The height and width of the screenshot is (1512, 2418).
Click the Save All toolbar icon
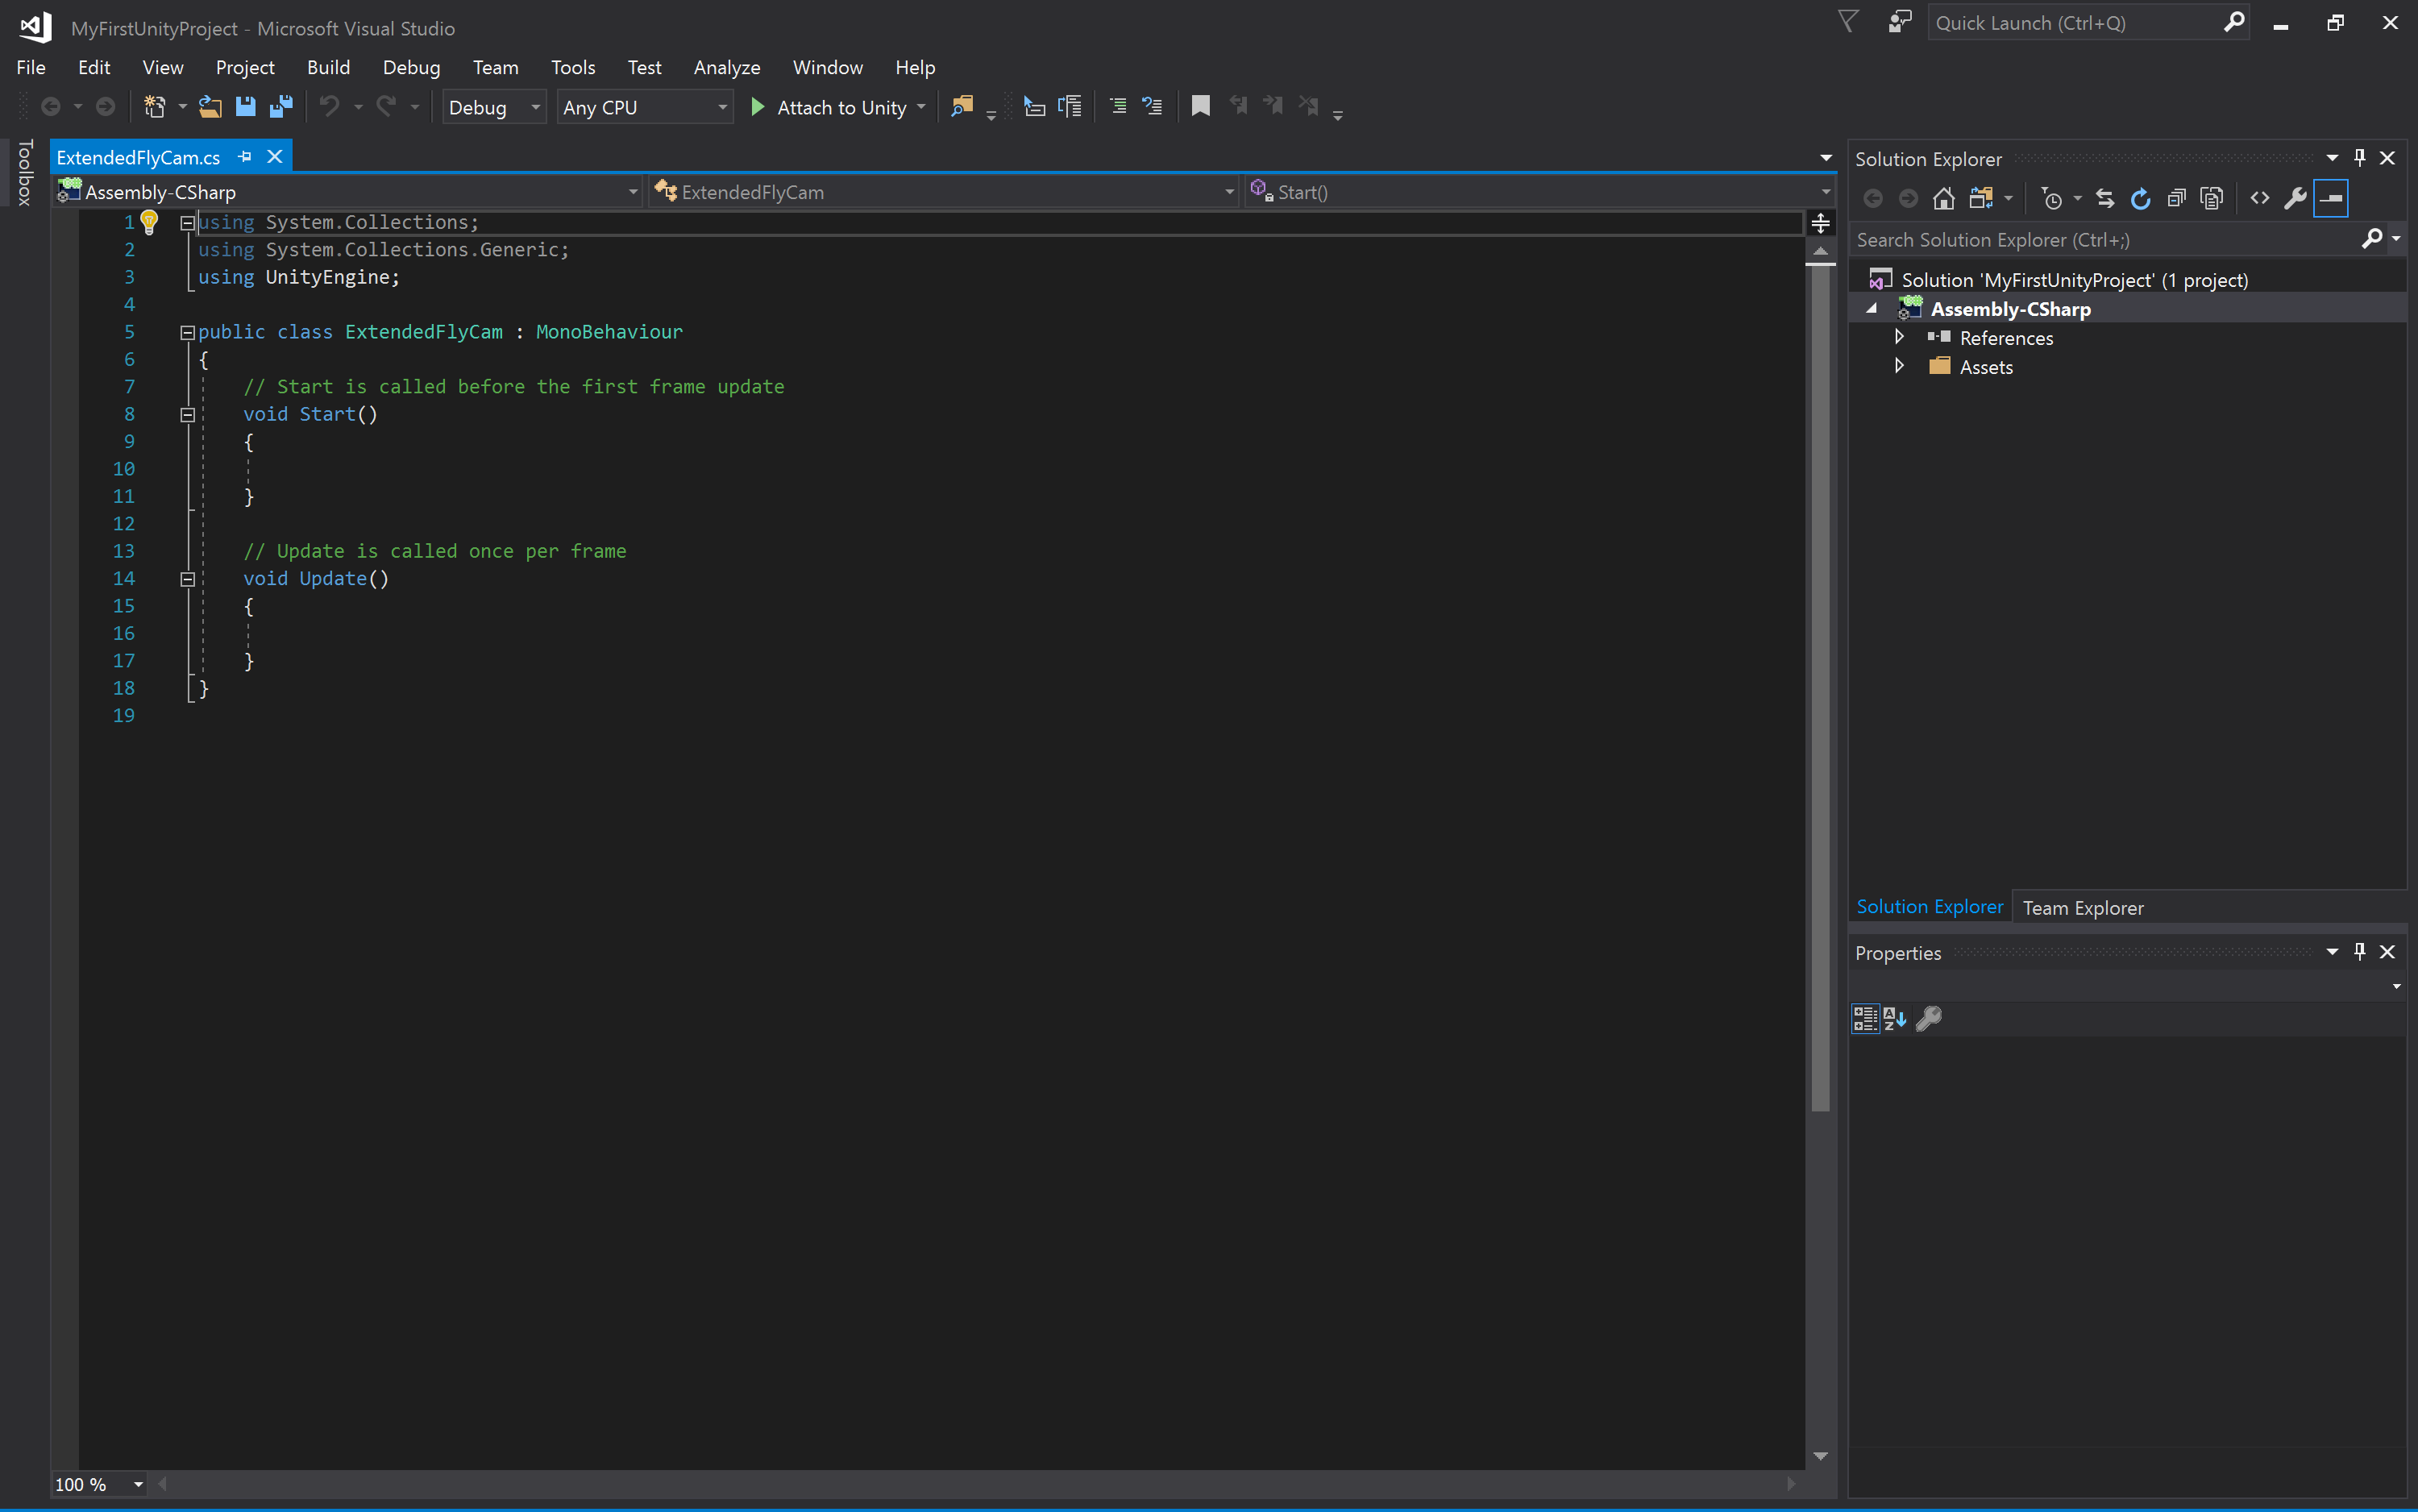pos(281,107)
